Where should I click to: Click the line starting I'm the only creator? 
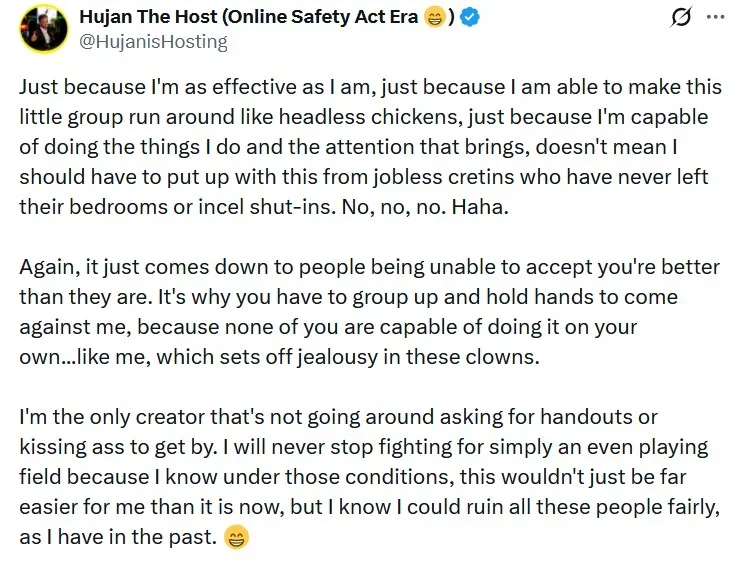[338, 417]
